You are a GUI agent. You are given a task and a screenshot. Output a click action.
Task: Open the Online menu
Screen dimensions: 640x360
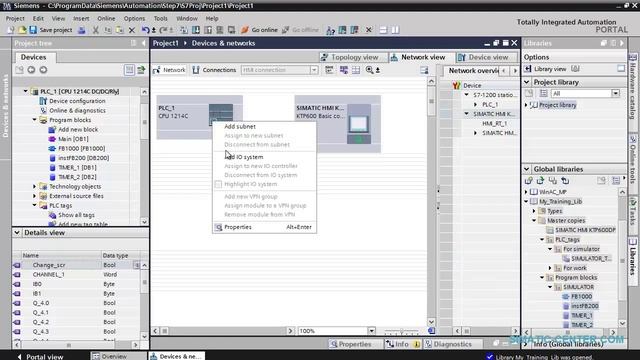[x=106, y=18]
